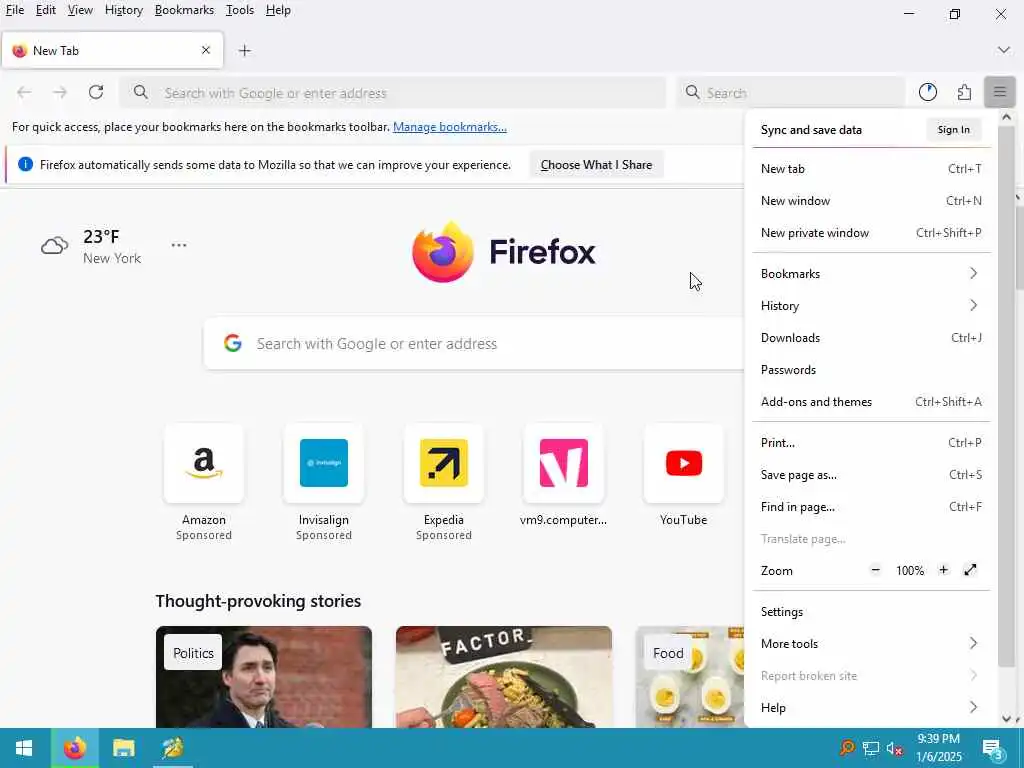Click the muted volume tray icon

tap(895, 748)
